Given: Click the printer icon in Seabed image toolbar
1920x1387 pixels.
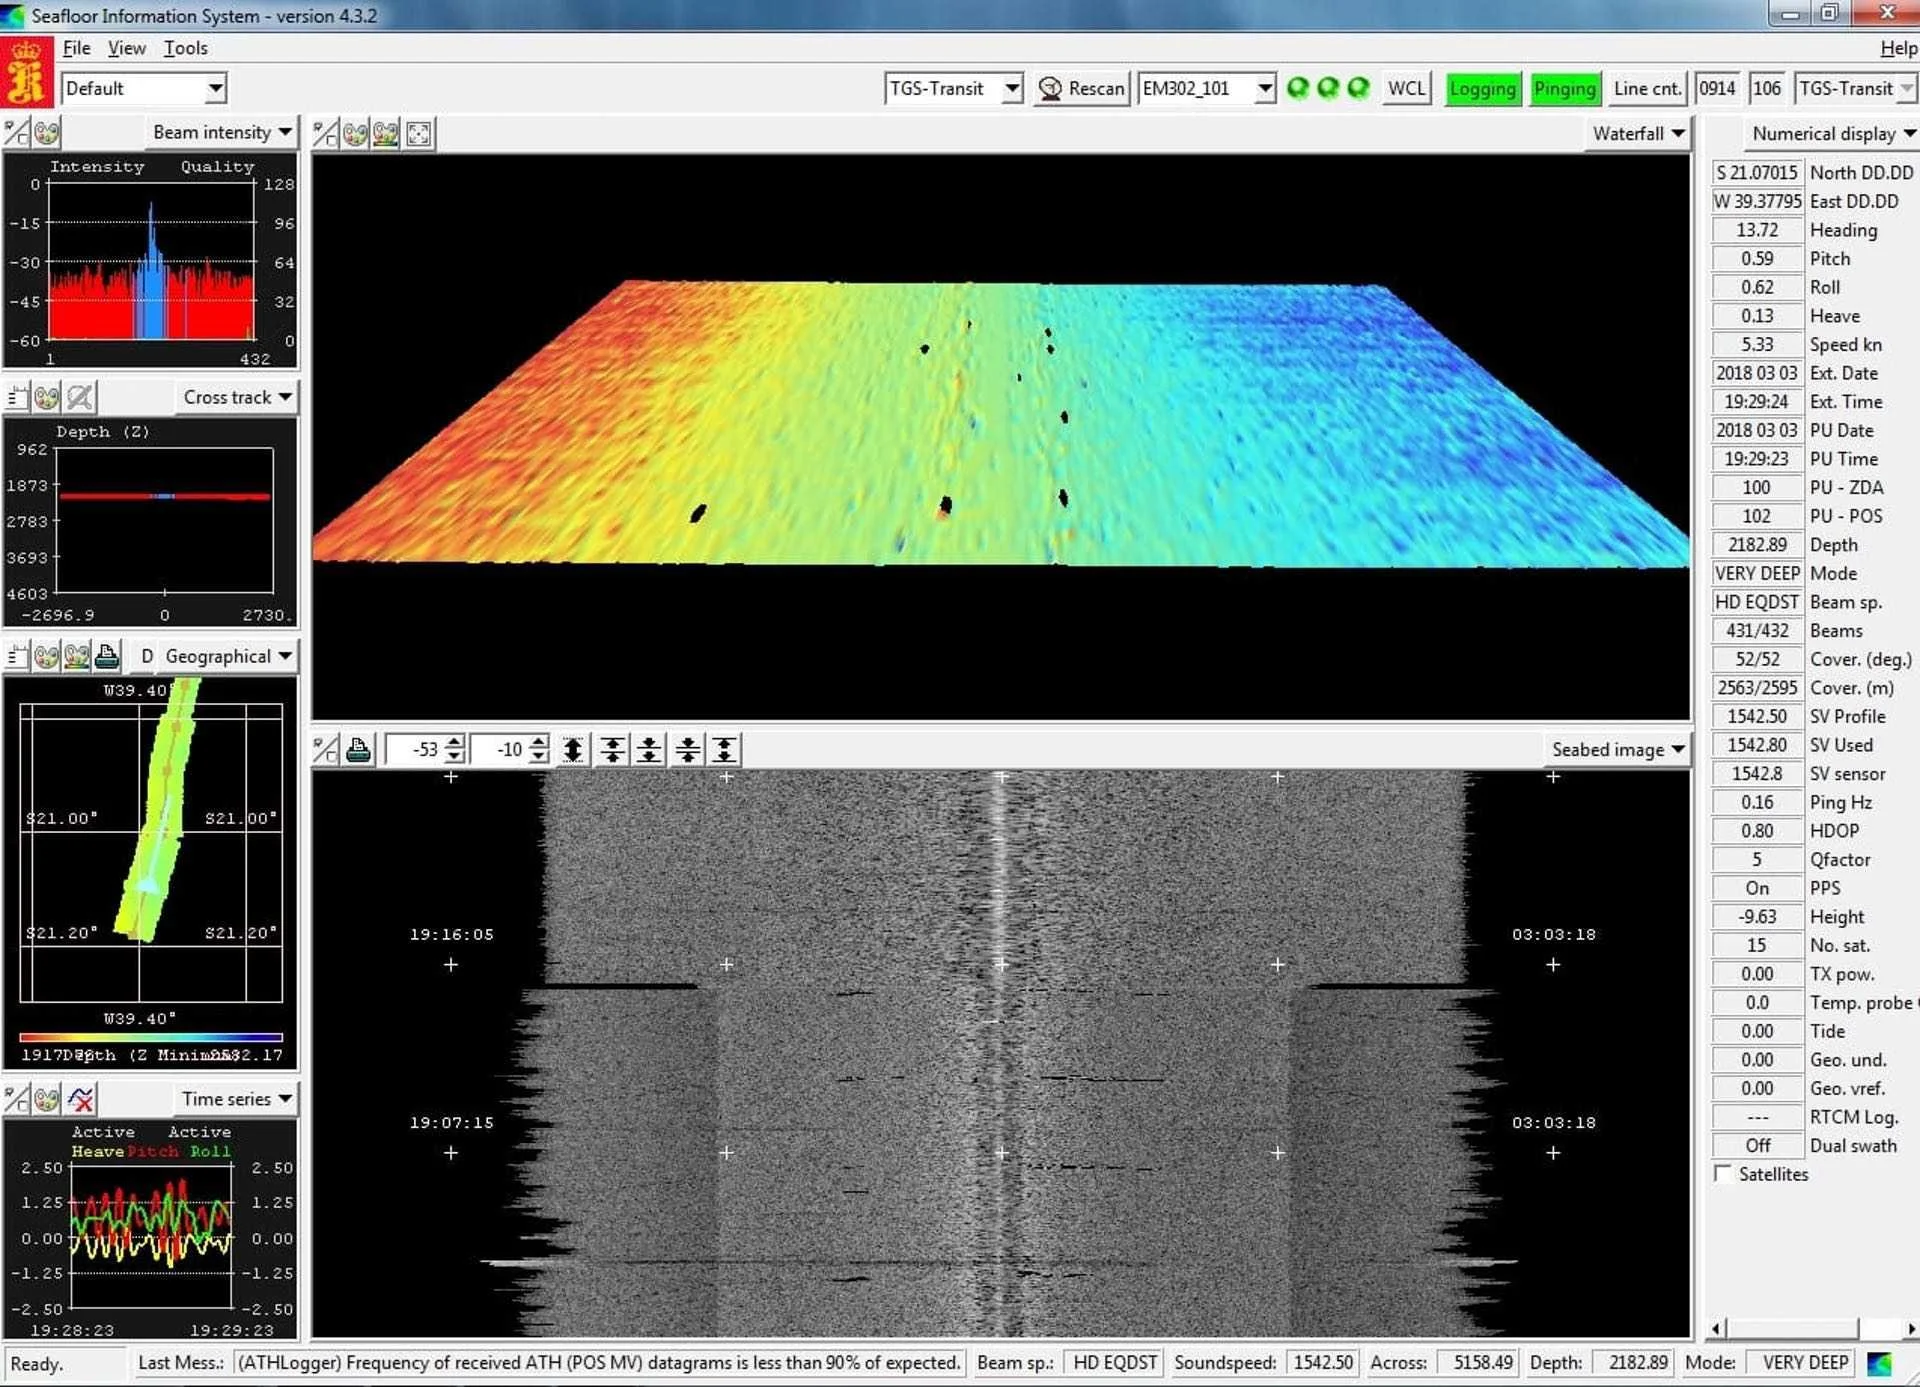Looking at the screenshot, I should pos(358,750).
